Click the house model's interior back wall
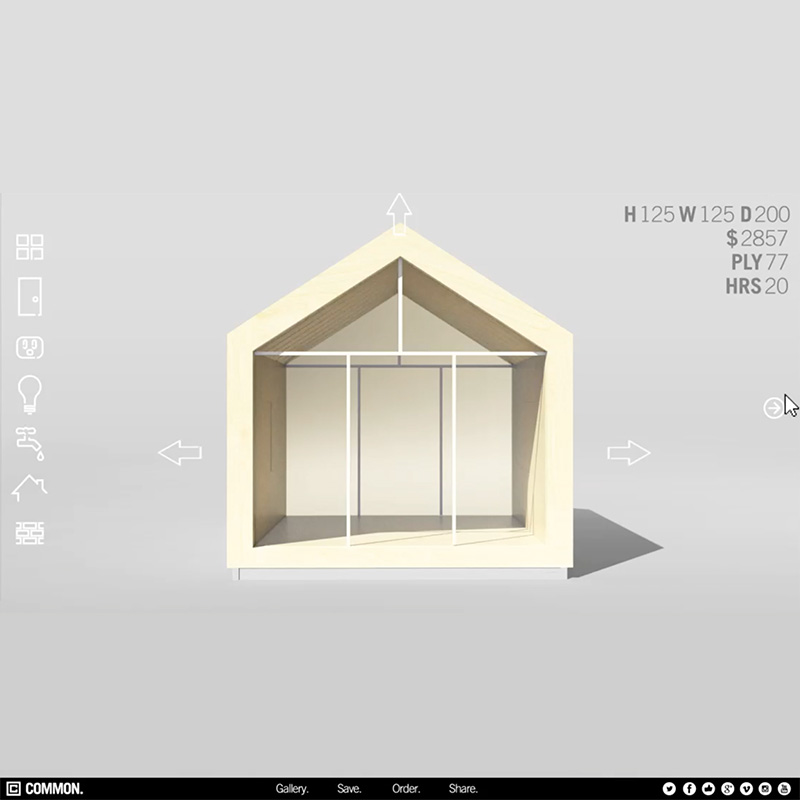Image resolution: width=800 pixels, height=800 pixels. coord(399,441)
